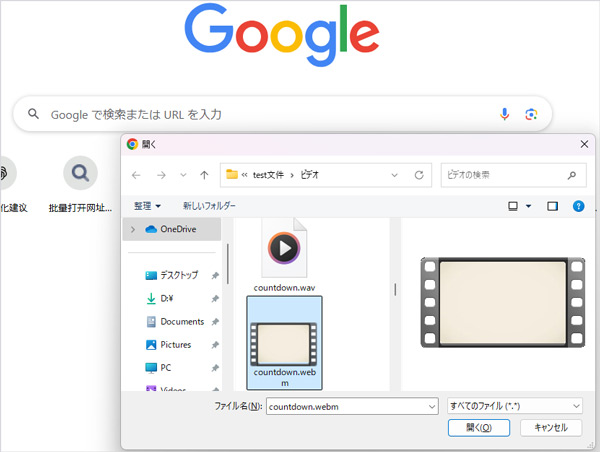Expand the OneDrive tree node
The width and height of the screenshot is (600, 452).
133,229
